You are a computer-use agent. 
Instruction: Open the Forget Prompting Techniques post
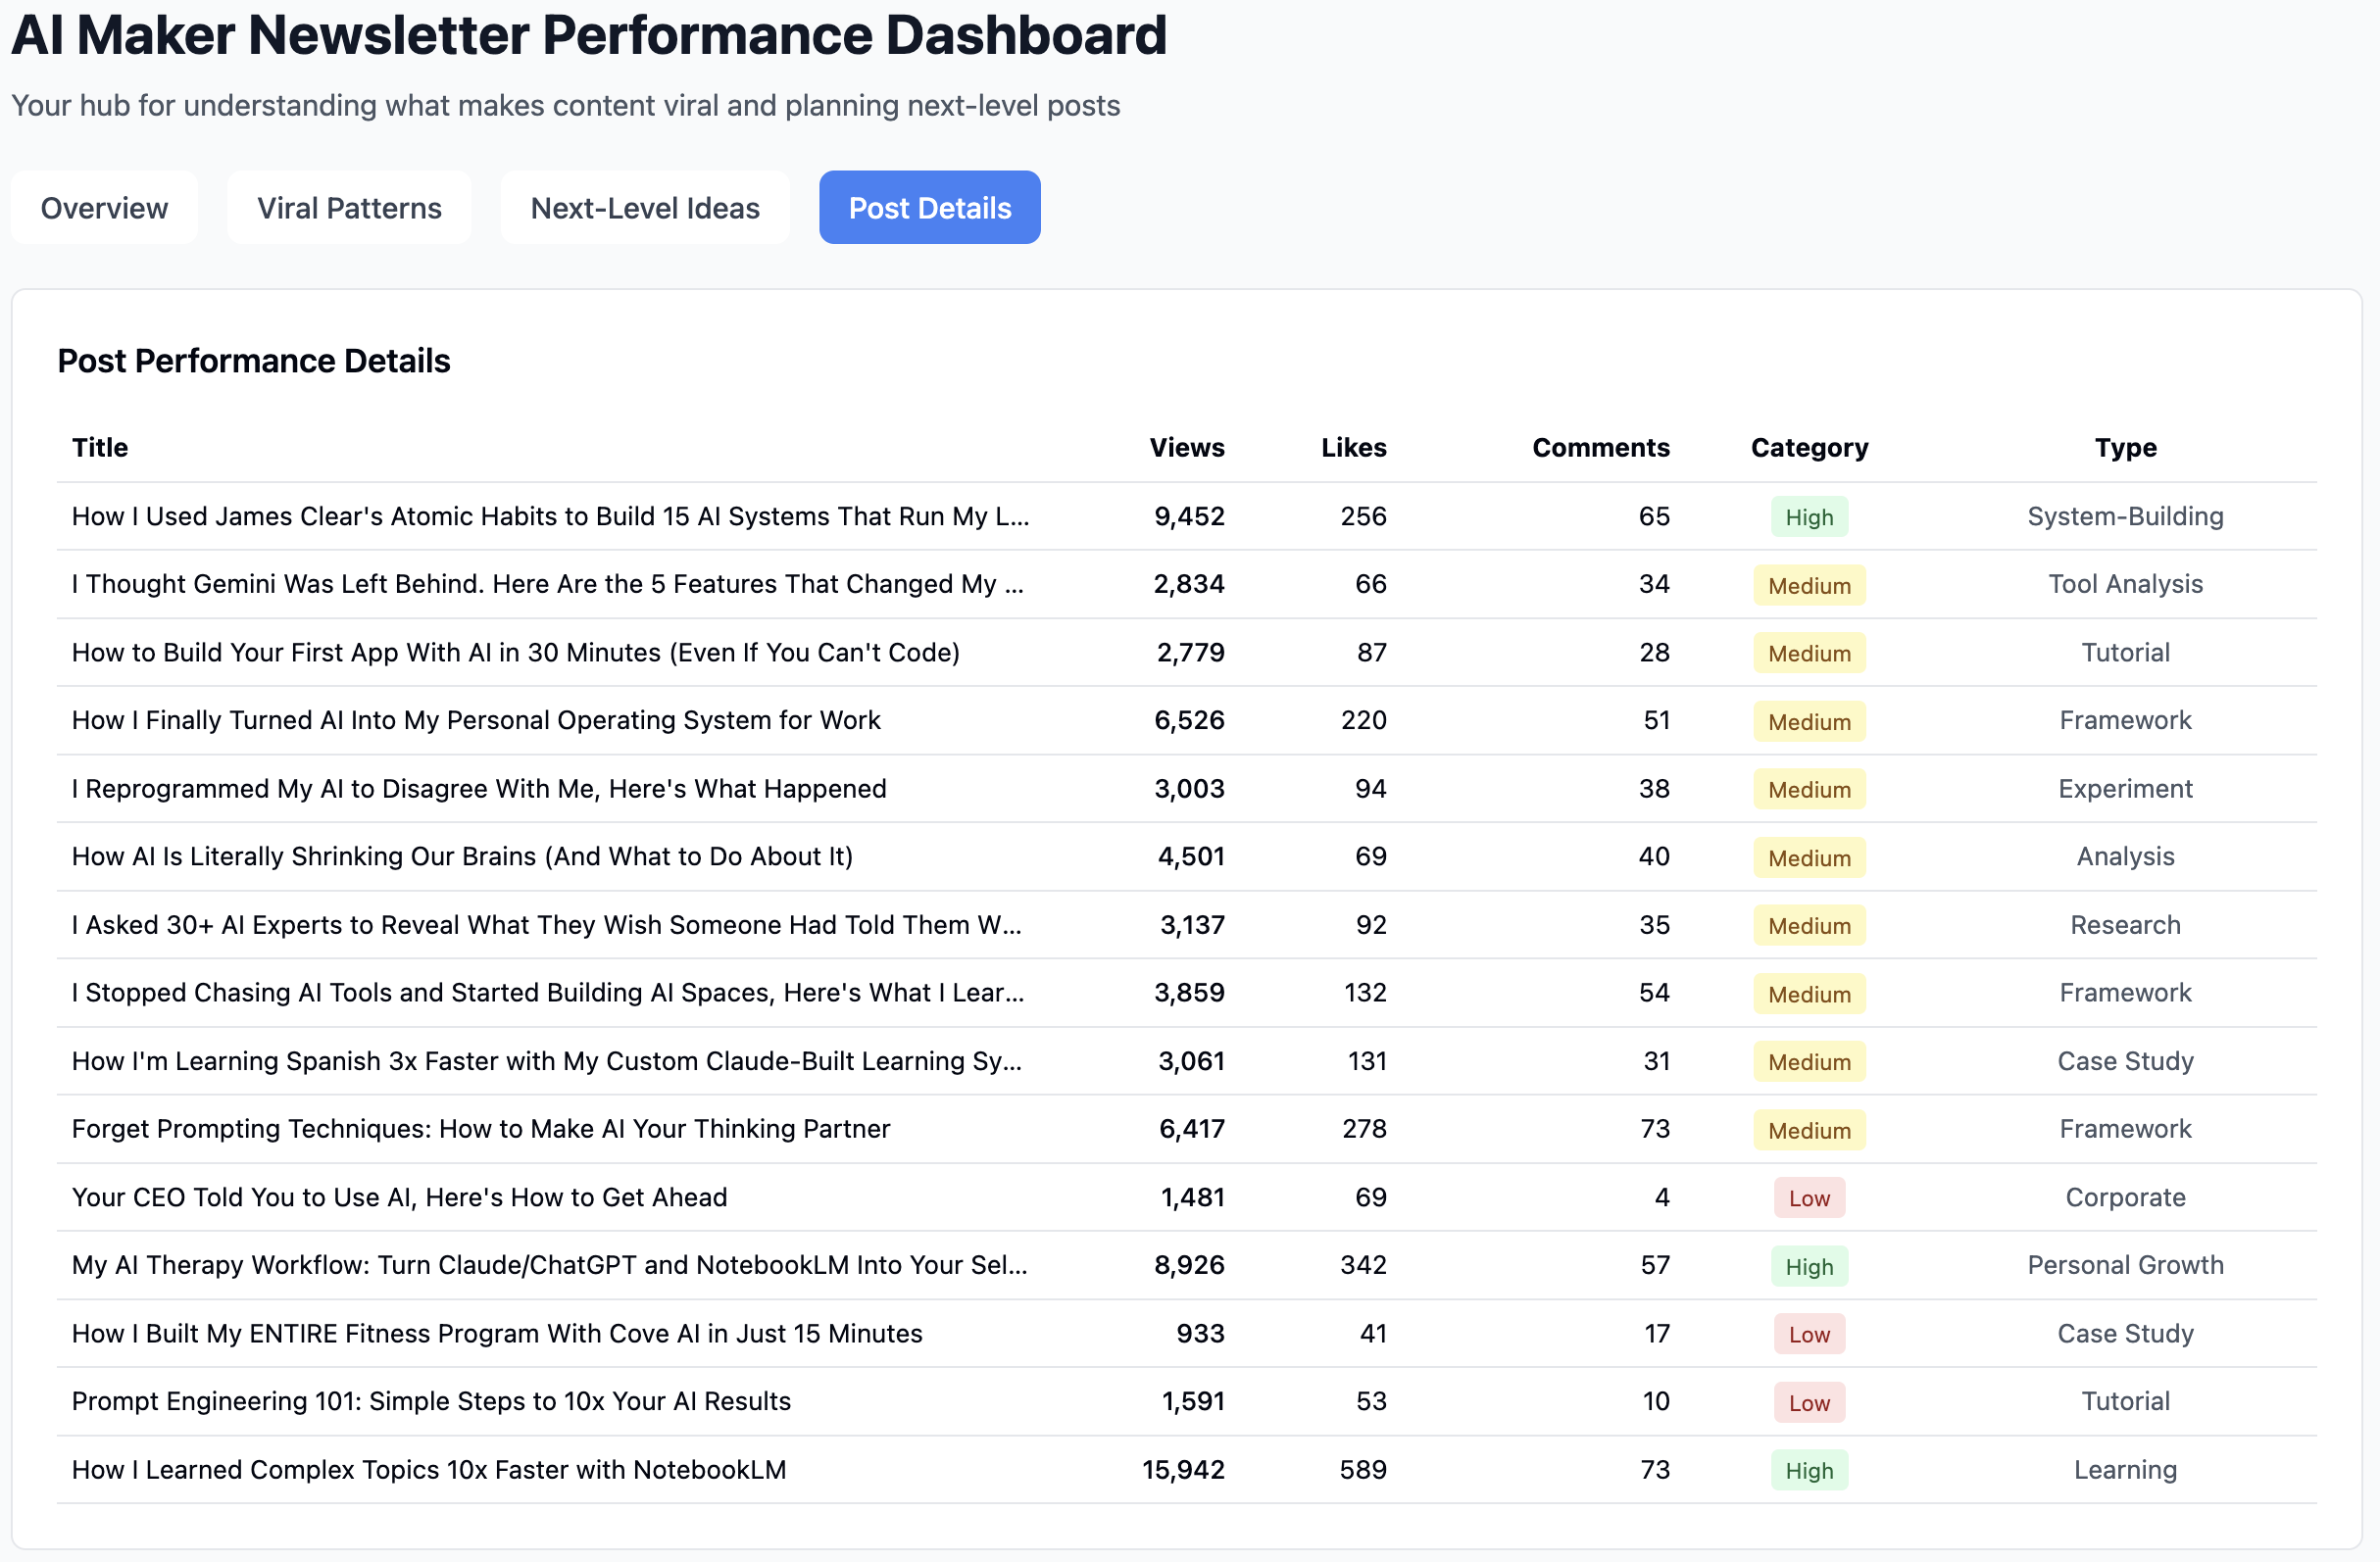click(x=481, y=1129)
